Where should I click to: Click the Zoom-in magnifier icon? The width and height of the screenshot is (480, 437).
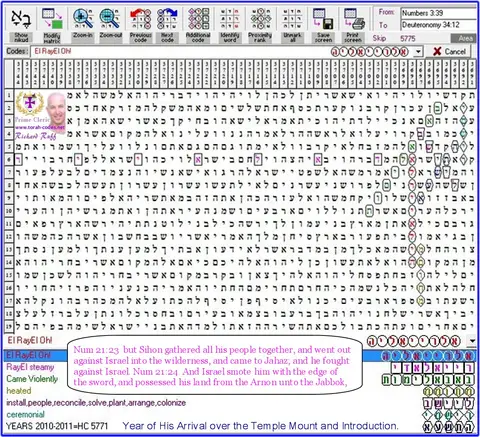pos(83,19)
